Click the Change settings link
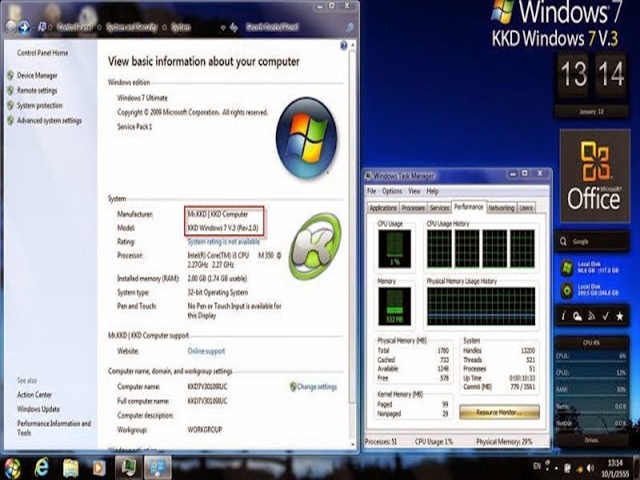This screenshot has width=640, height=480. click(317, 387)
